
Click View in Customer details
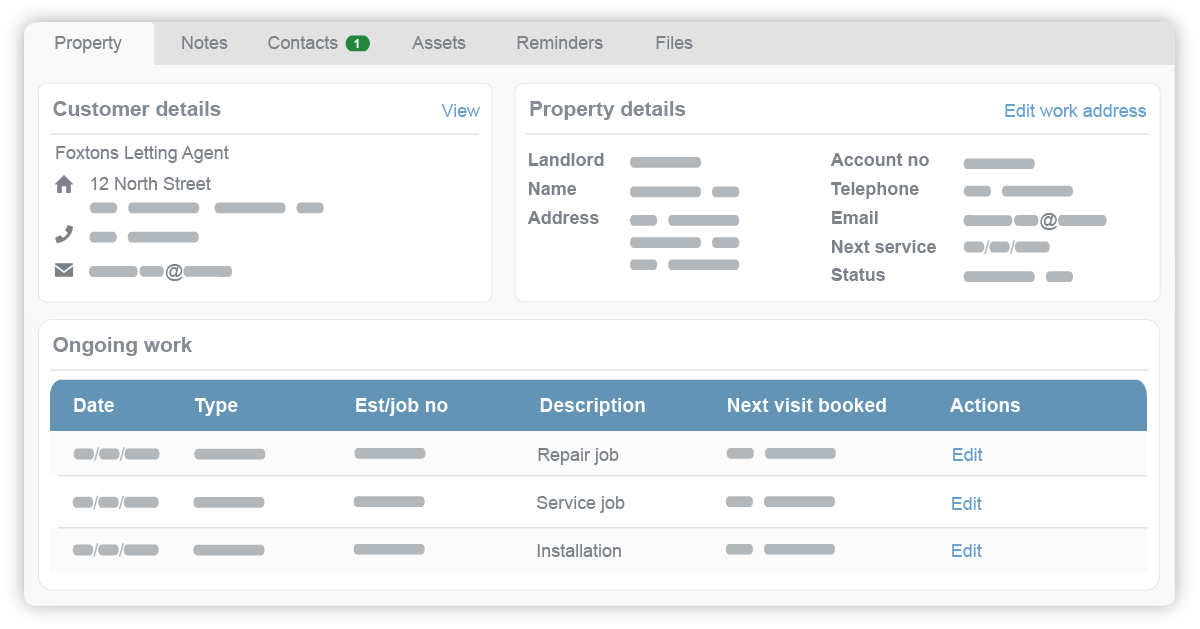pyautogui.click(x=460, y=111)
